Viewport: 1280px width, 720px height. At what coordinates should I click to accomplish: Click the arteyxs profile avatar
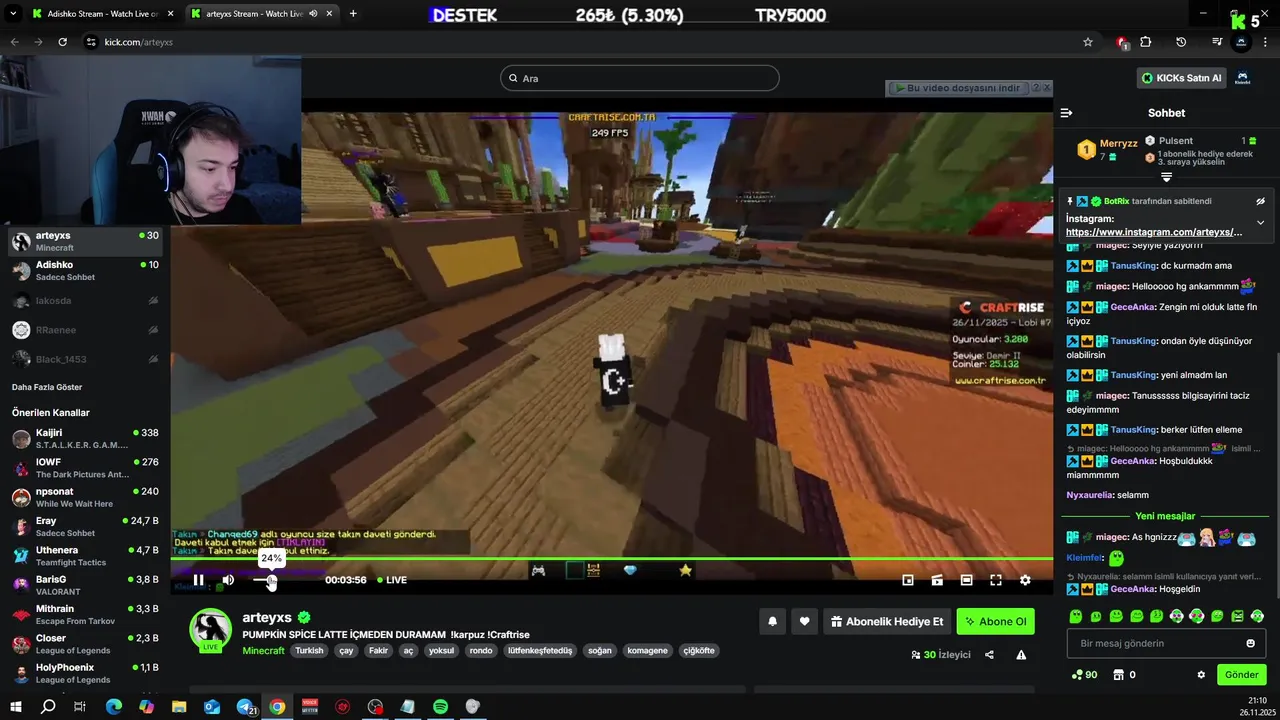pyautogui.click(x=211, y=630)
